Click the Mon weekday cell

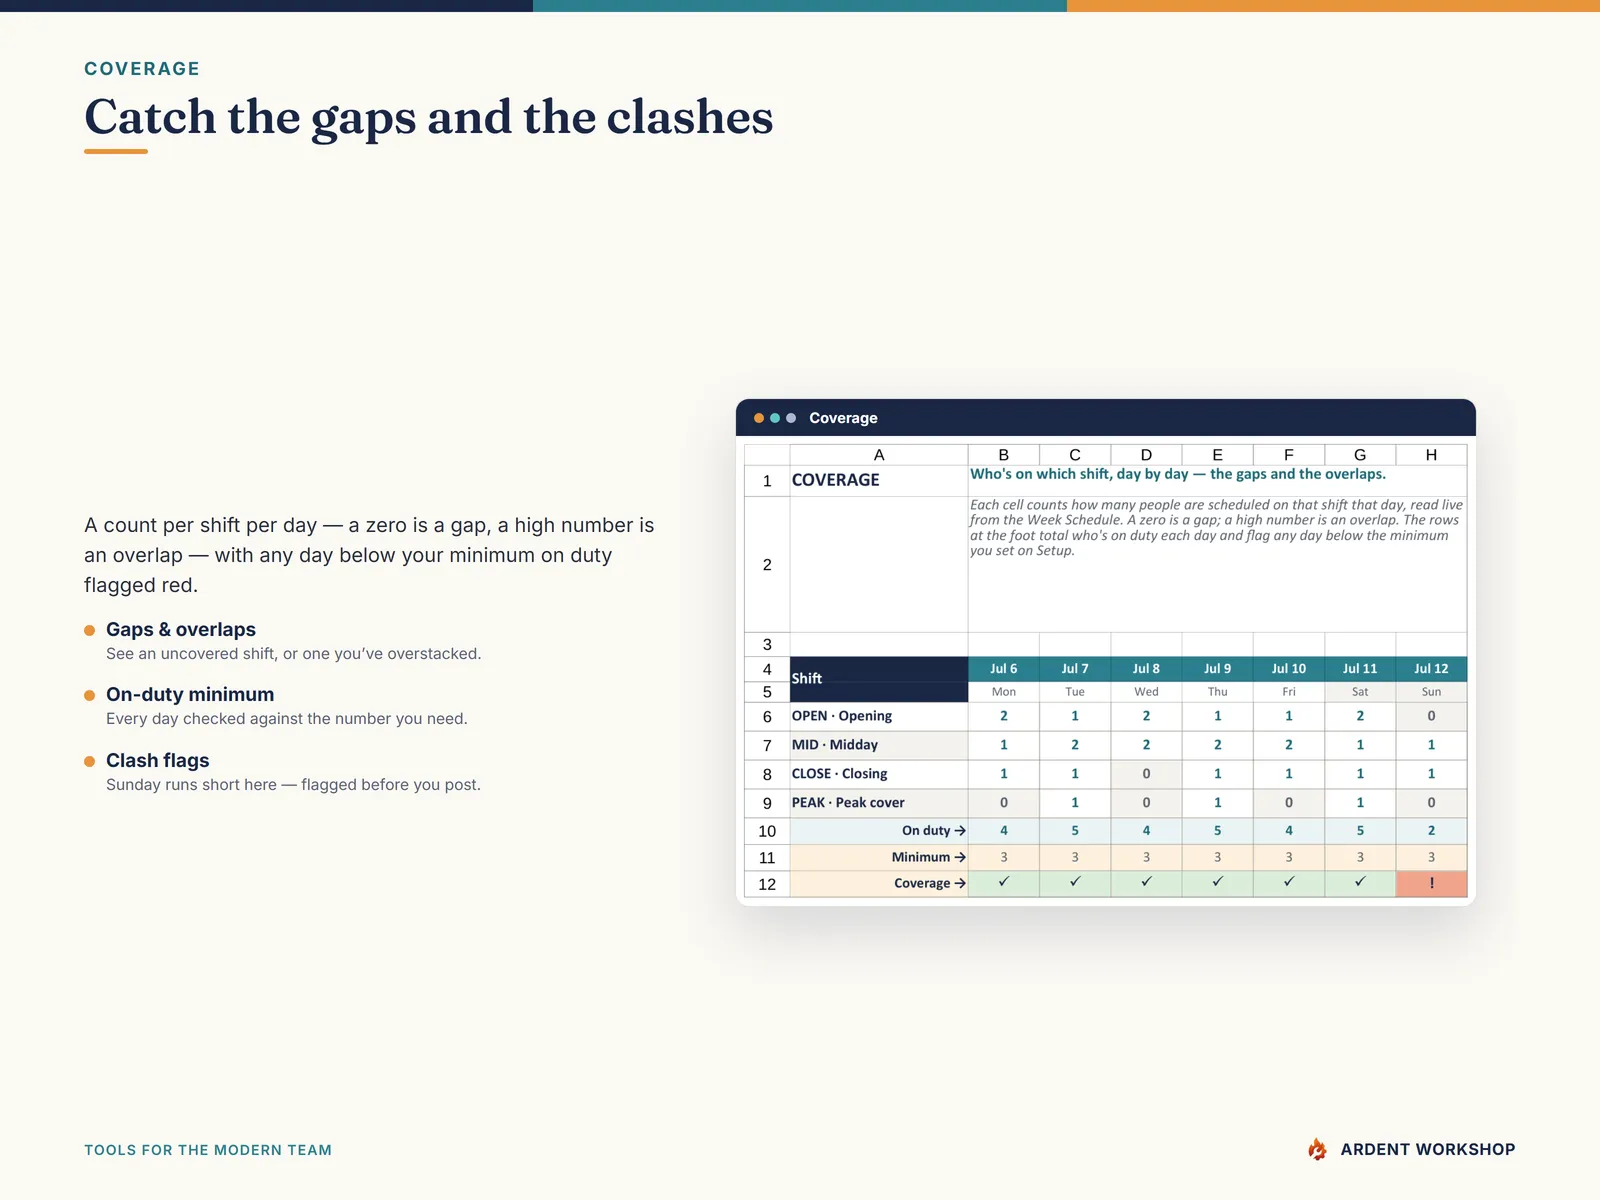pyautogui.click(x=1004, y=692)
